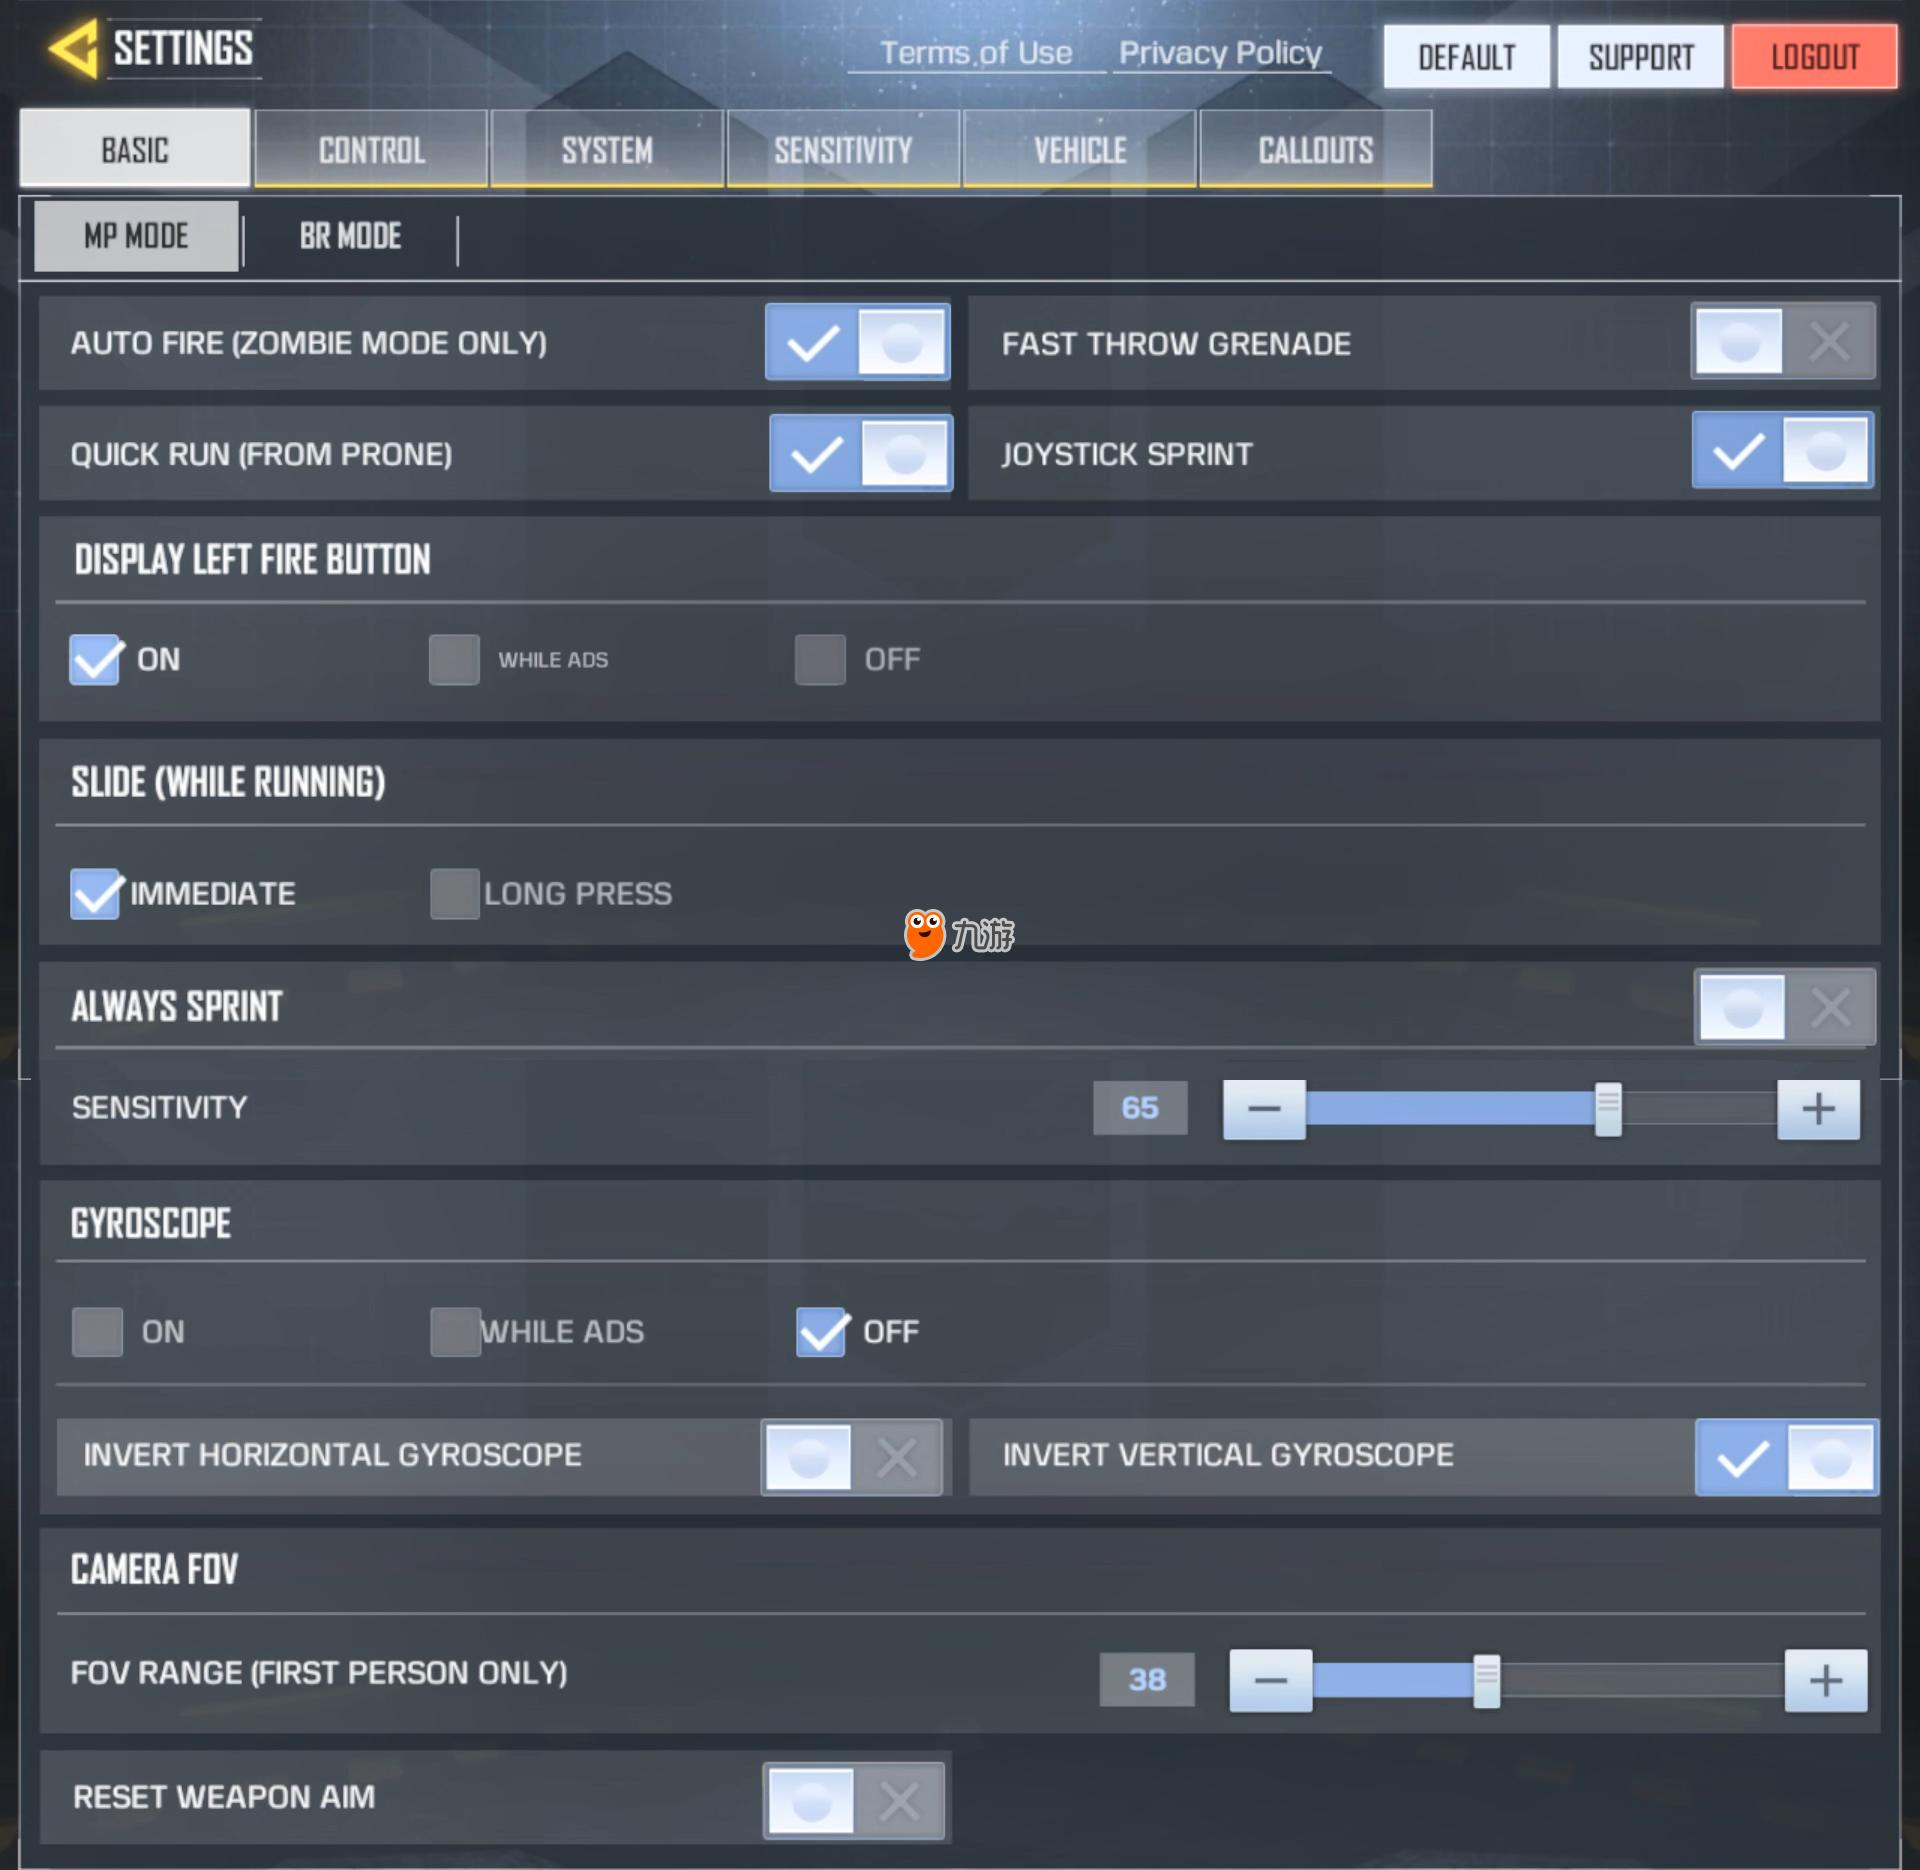Open the Sensitivity tab
The height and width of the screenshot is (1870, 1920).
coord(843,148)
